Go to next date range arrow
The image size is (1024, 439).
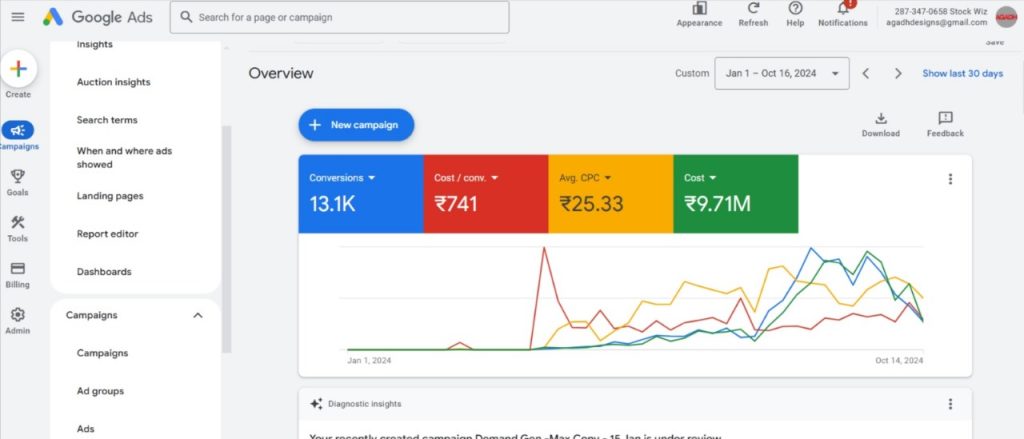(898, 73)
